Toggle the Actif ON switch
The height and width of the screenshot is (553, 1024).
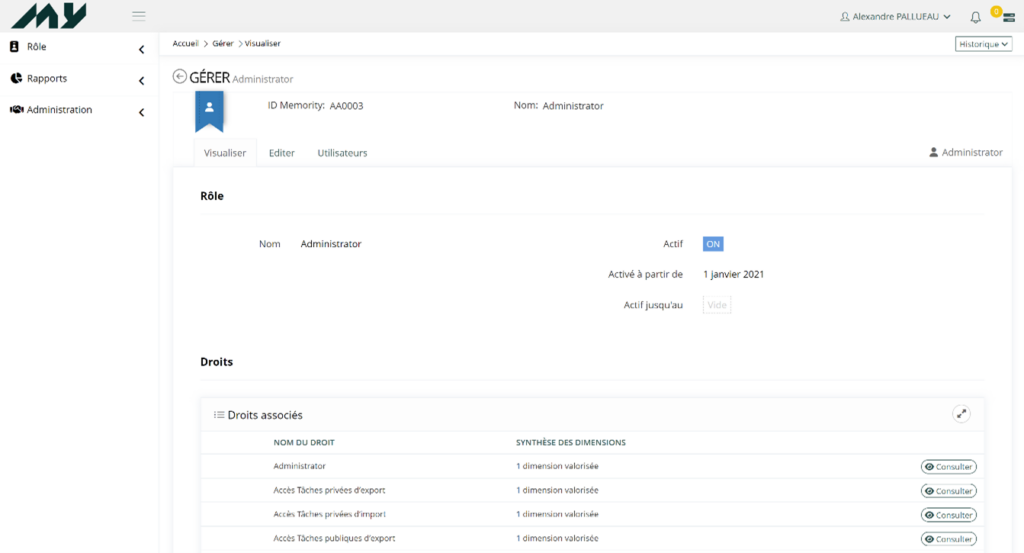[713, 244]
